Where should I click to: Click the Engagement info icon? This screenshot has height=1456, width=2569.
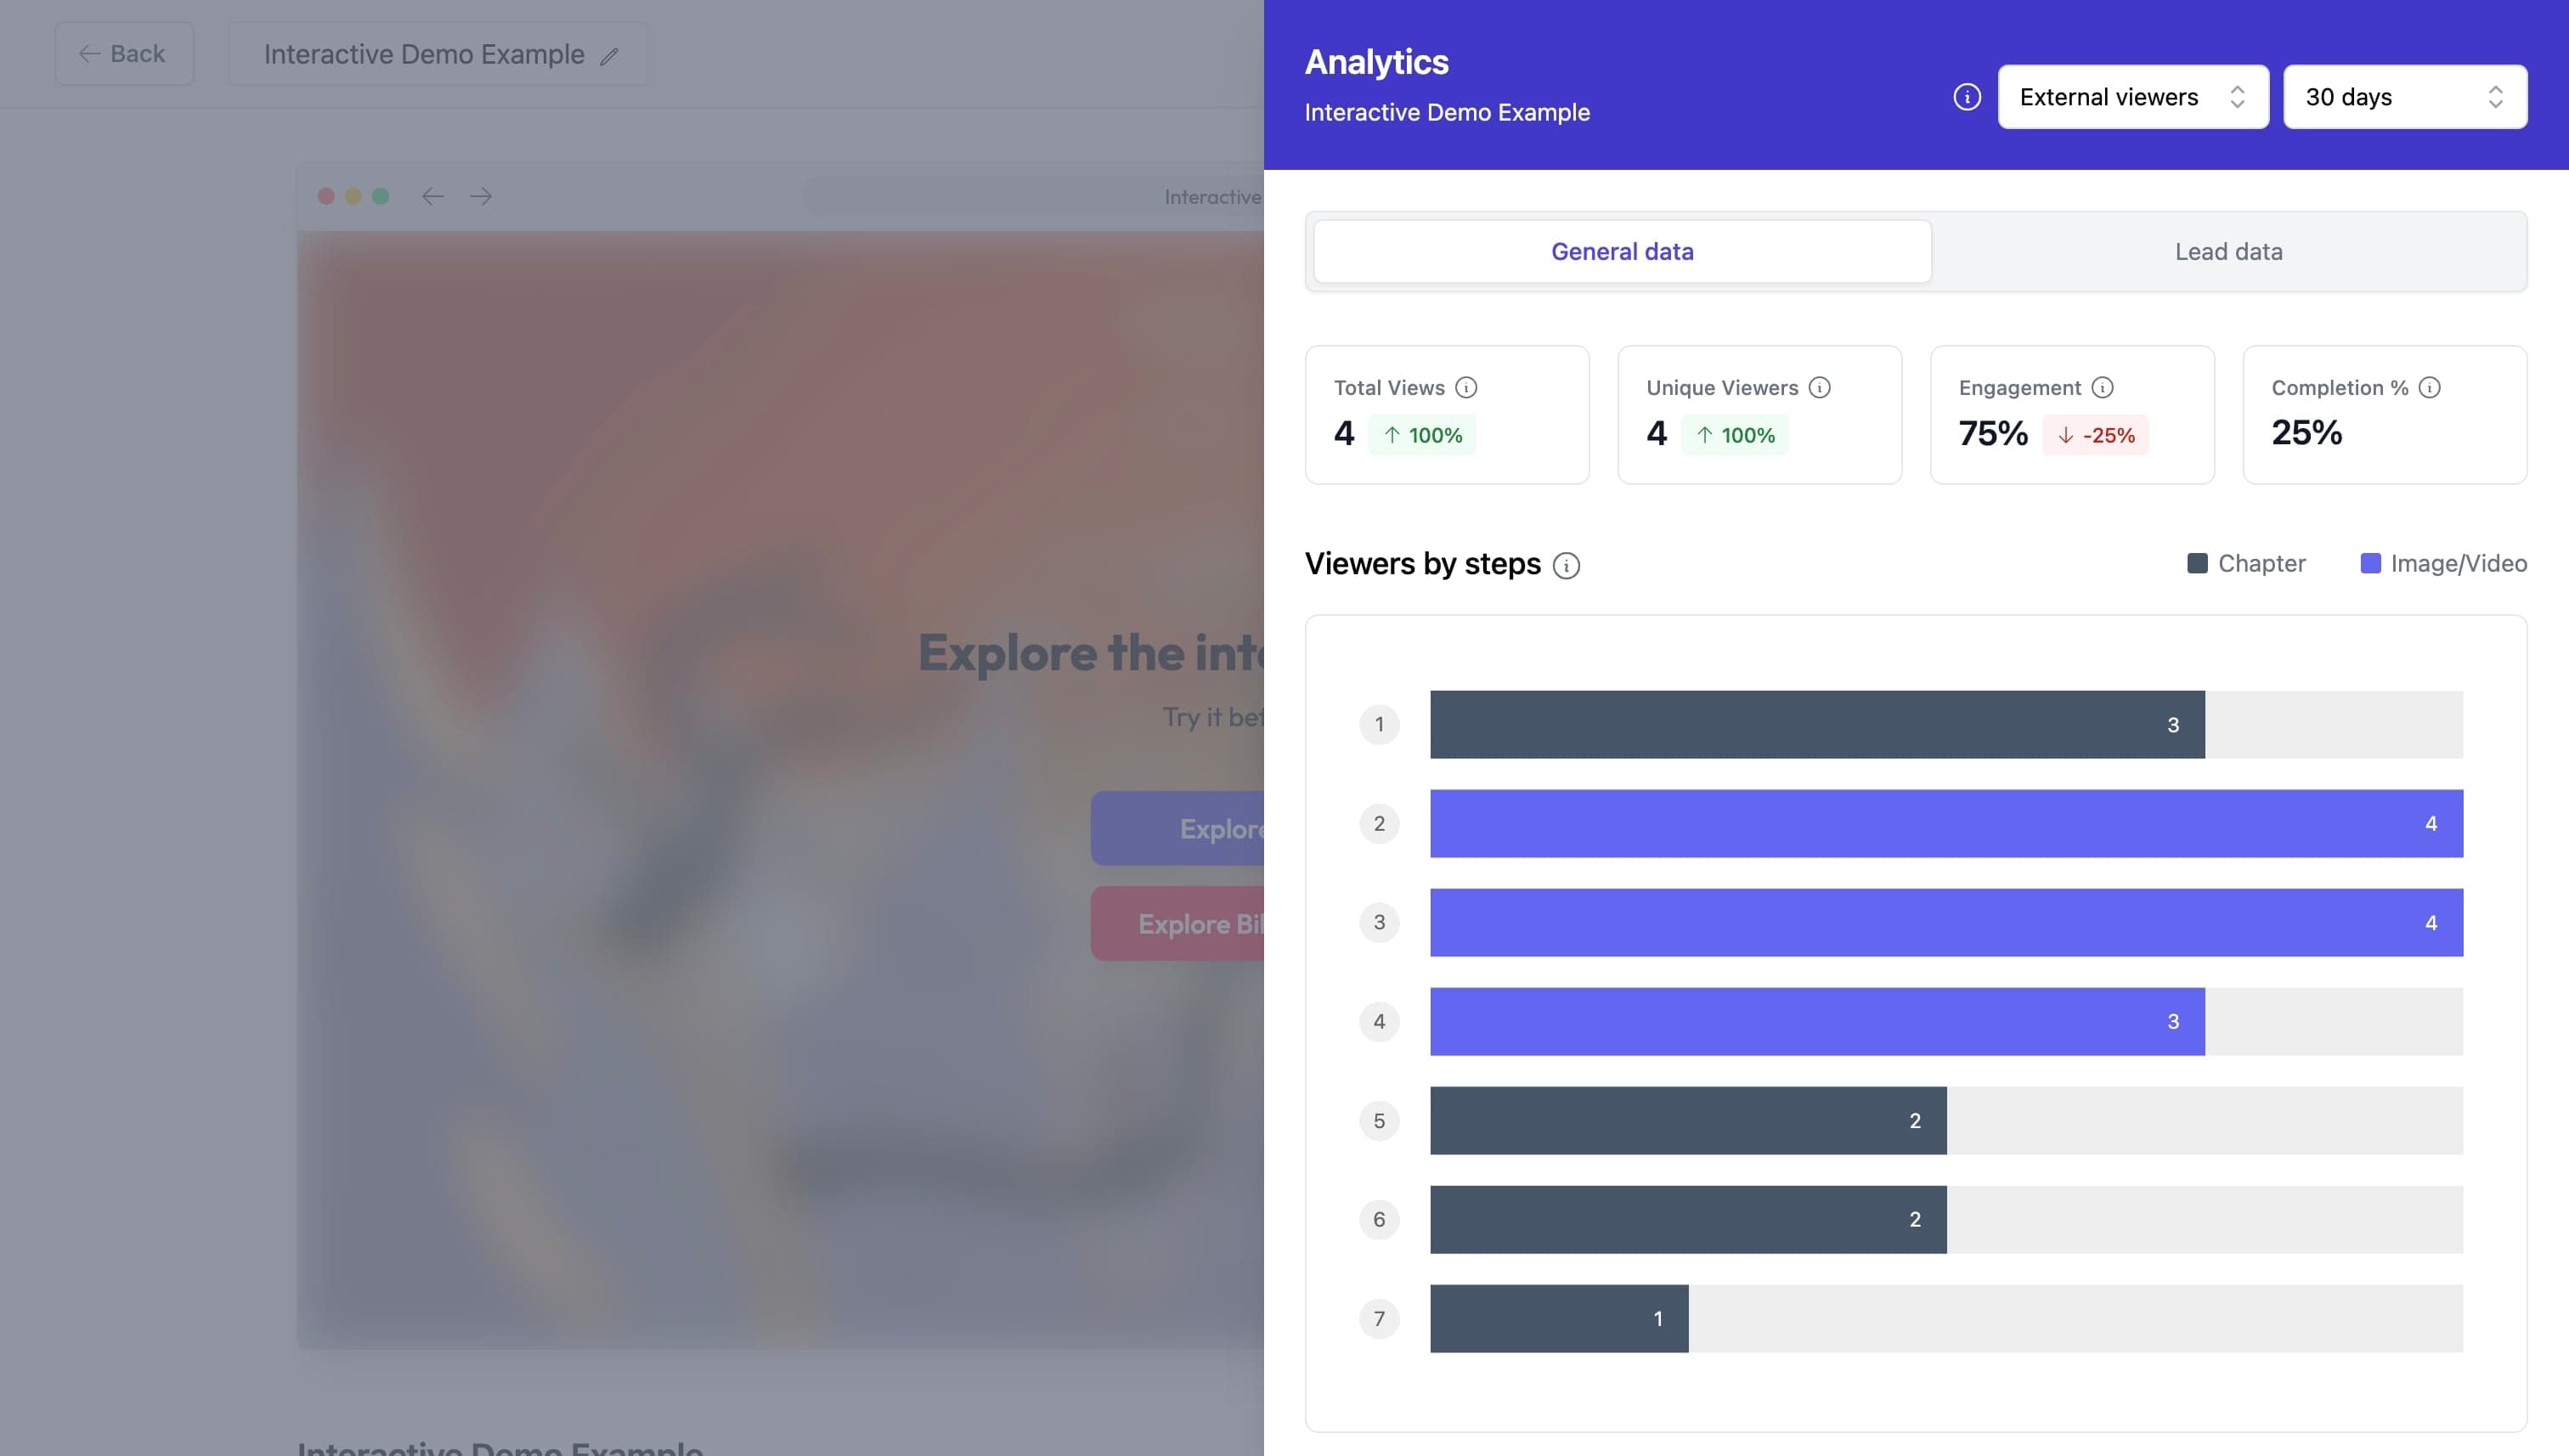pos(2102,387)
